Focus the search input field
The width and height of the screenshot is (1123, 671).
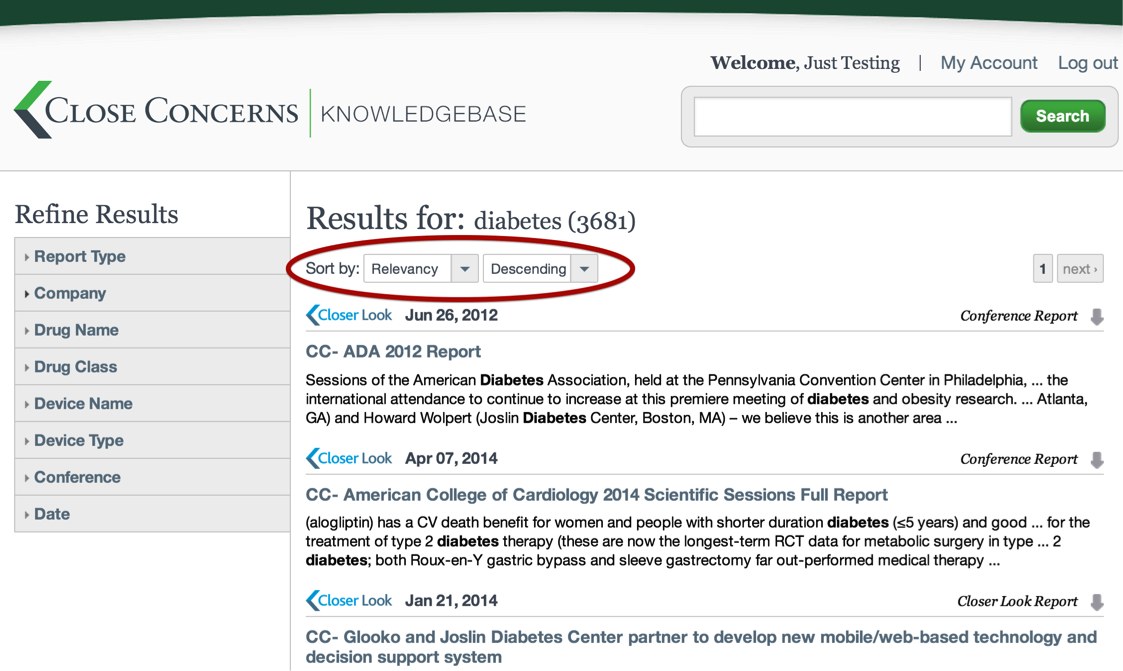coord(852,117)
